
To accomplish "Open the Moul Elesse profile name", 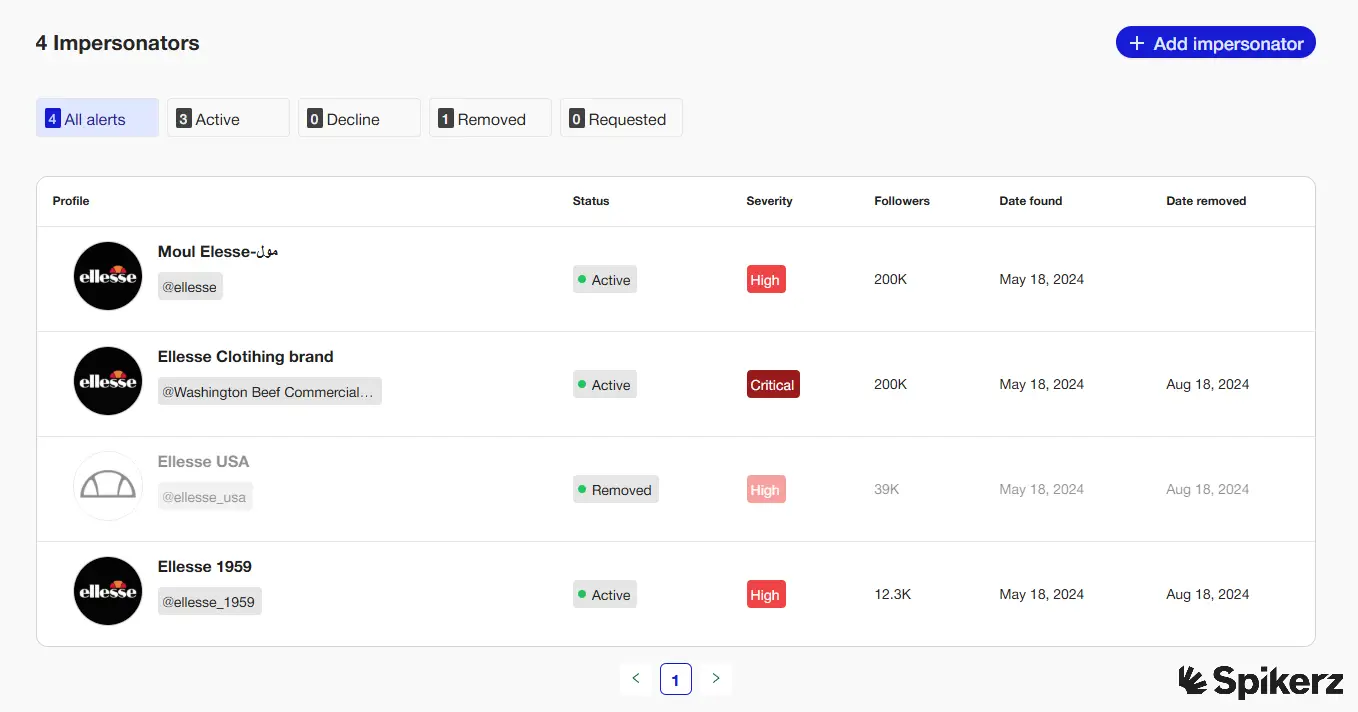I will click(218, 251).
